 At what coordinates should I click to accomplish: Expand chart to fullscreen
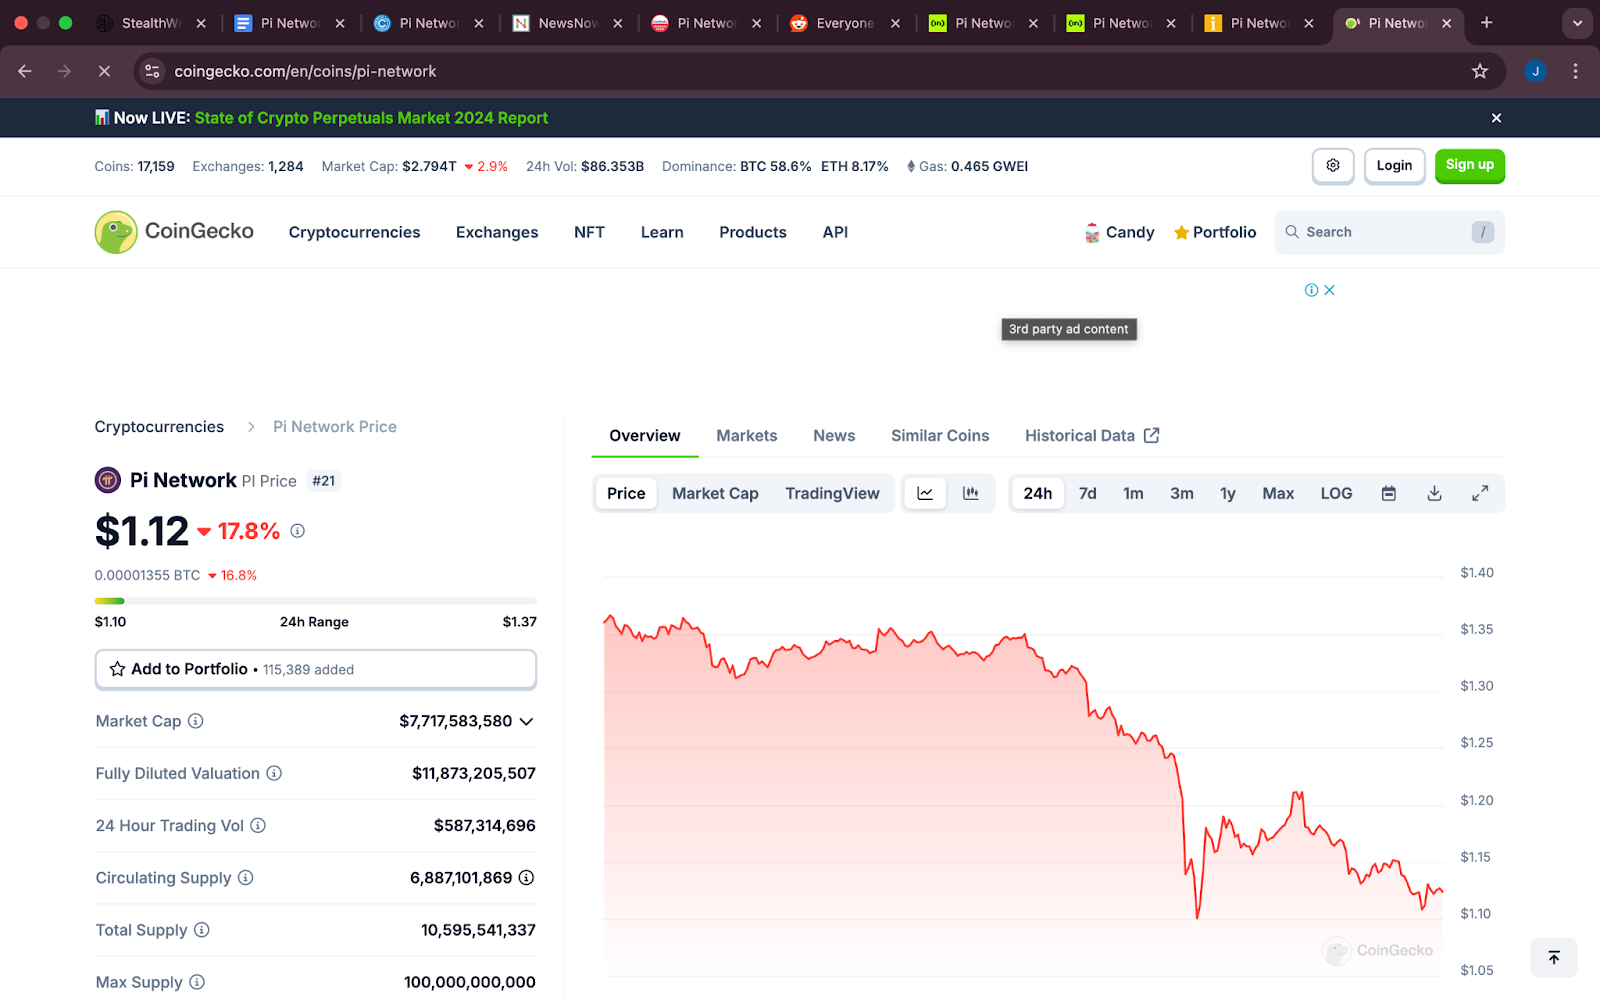[x=1480, y=493]
